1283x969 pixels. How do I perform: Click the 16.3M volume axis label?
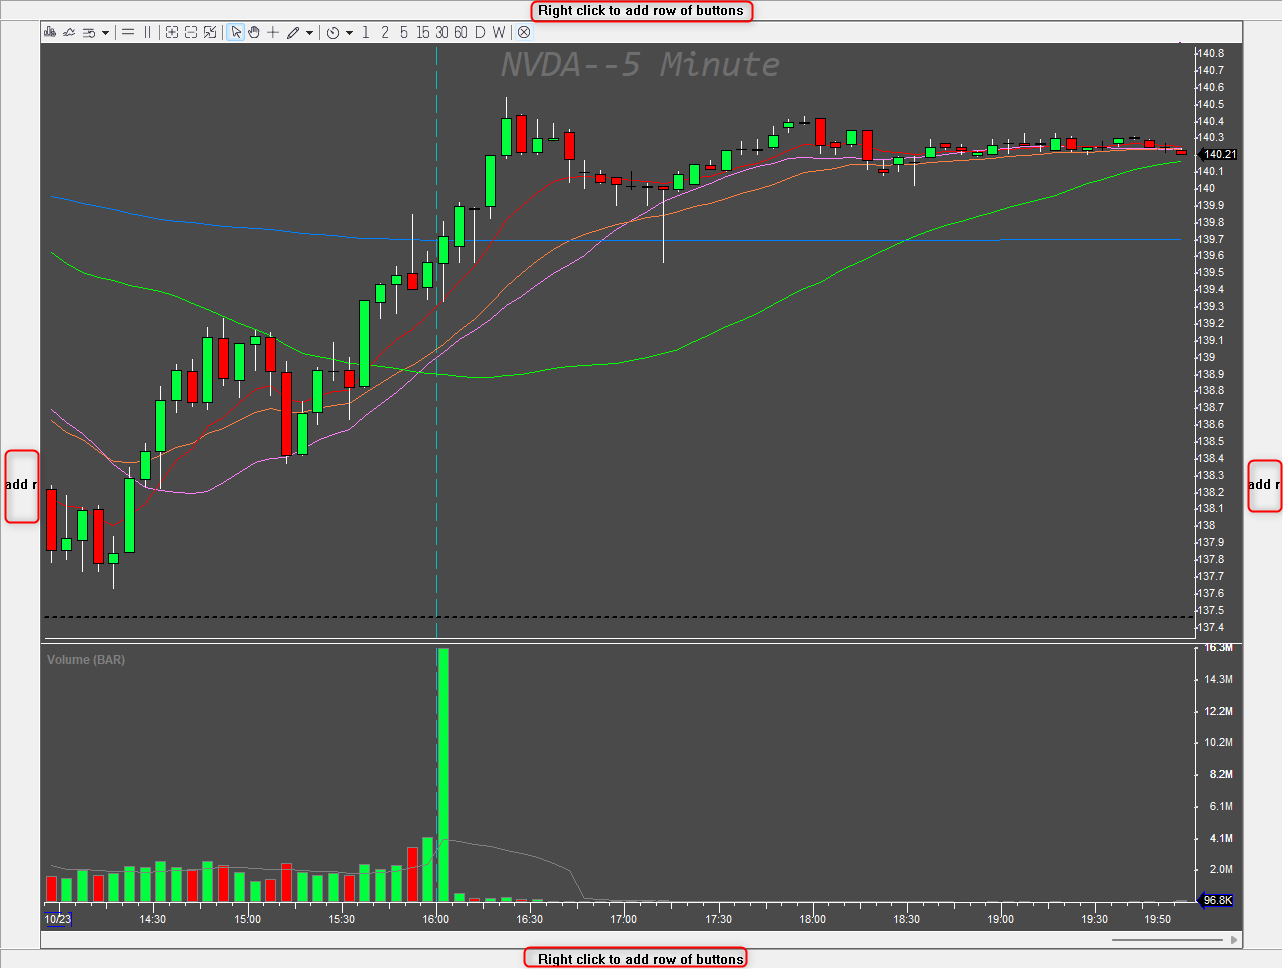pyautogui.click(x=1218, y=648)
